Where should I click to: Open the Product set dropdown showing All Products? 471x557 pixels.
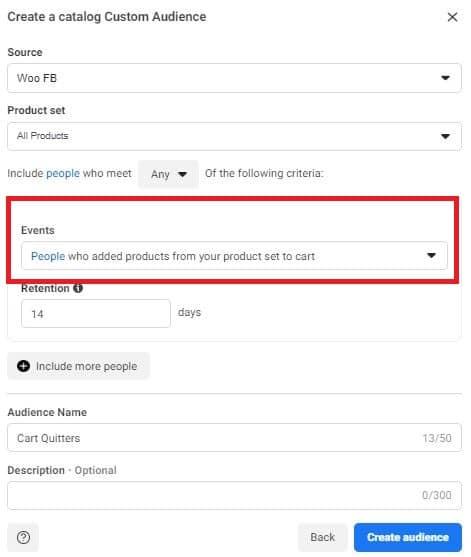(234, 136)
